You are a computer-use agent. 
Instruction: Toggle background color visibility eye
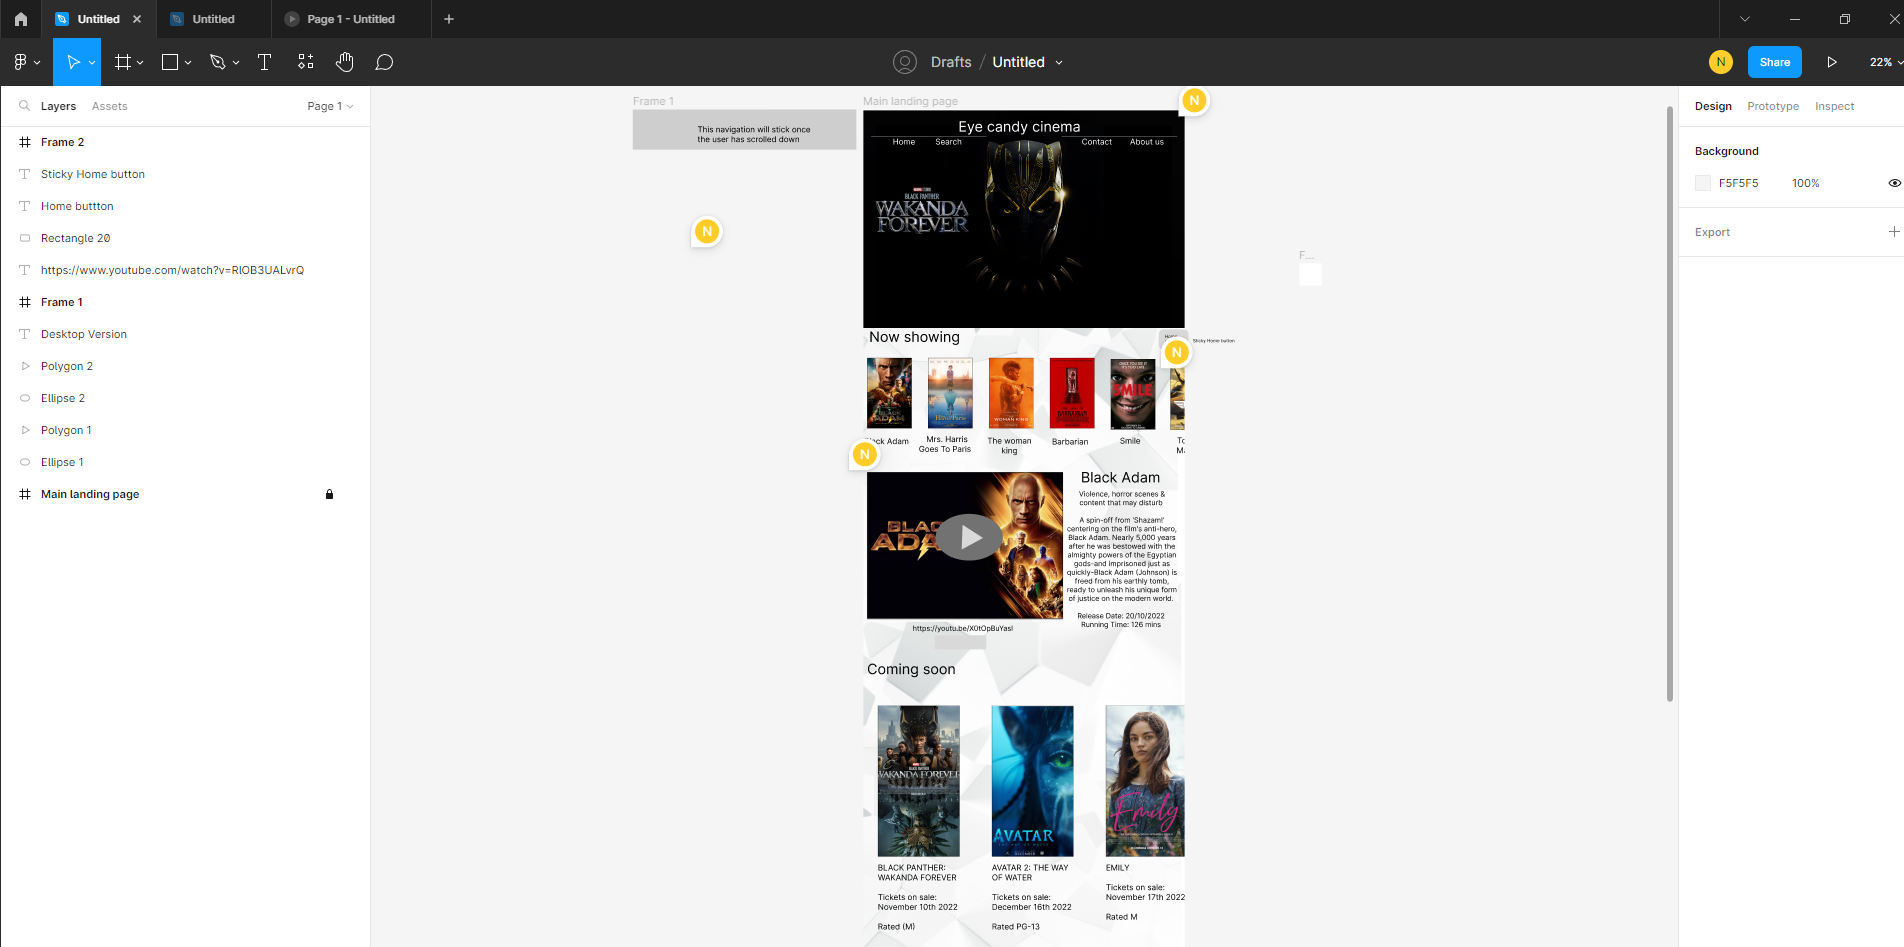click(1893, 183)
